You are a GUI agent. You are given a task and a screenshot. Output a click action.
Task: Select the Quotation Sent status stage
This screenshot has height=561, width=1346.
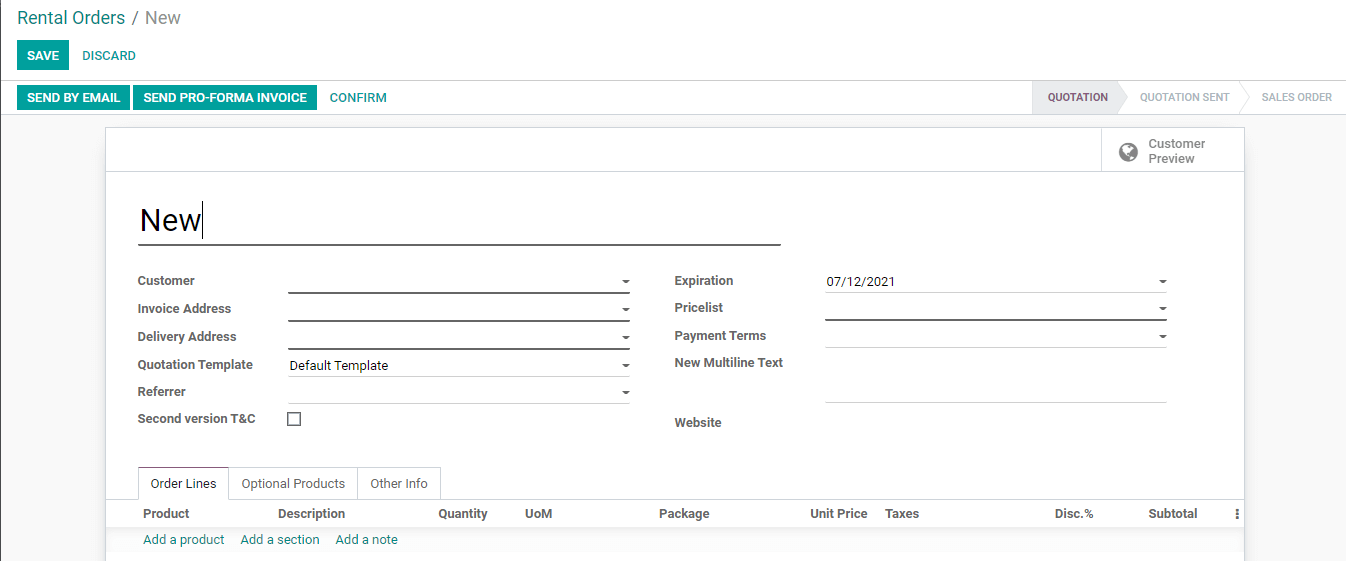click(x=1184, y=98)
